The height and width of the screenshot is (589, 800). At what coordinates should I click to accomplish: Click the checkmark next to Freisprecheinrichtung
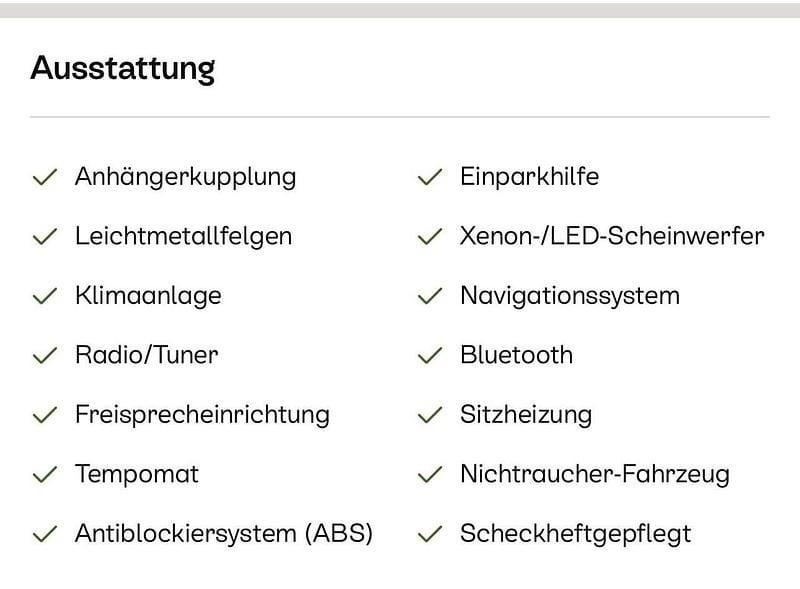45,415
